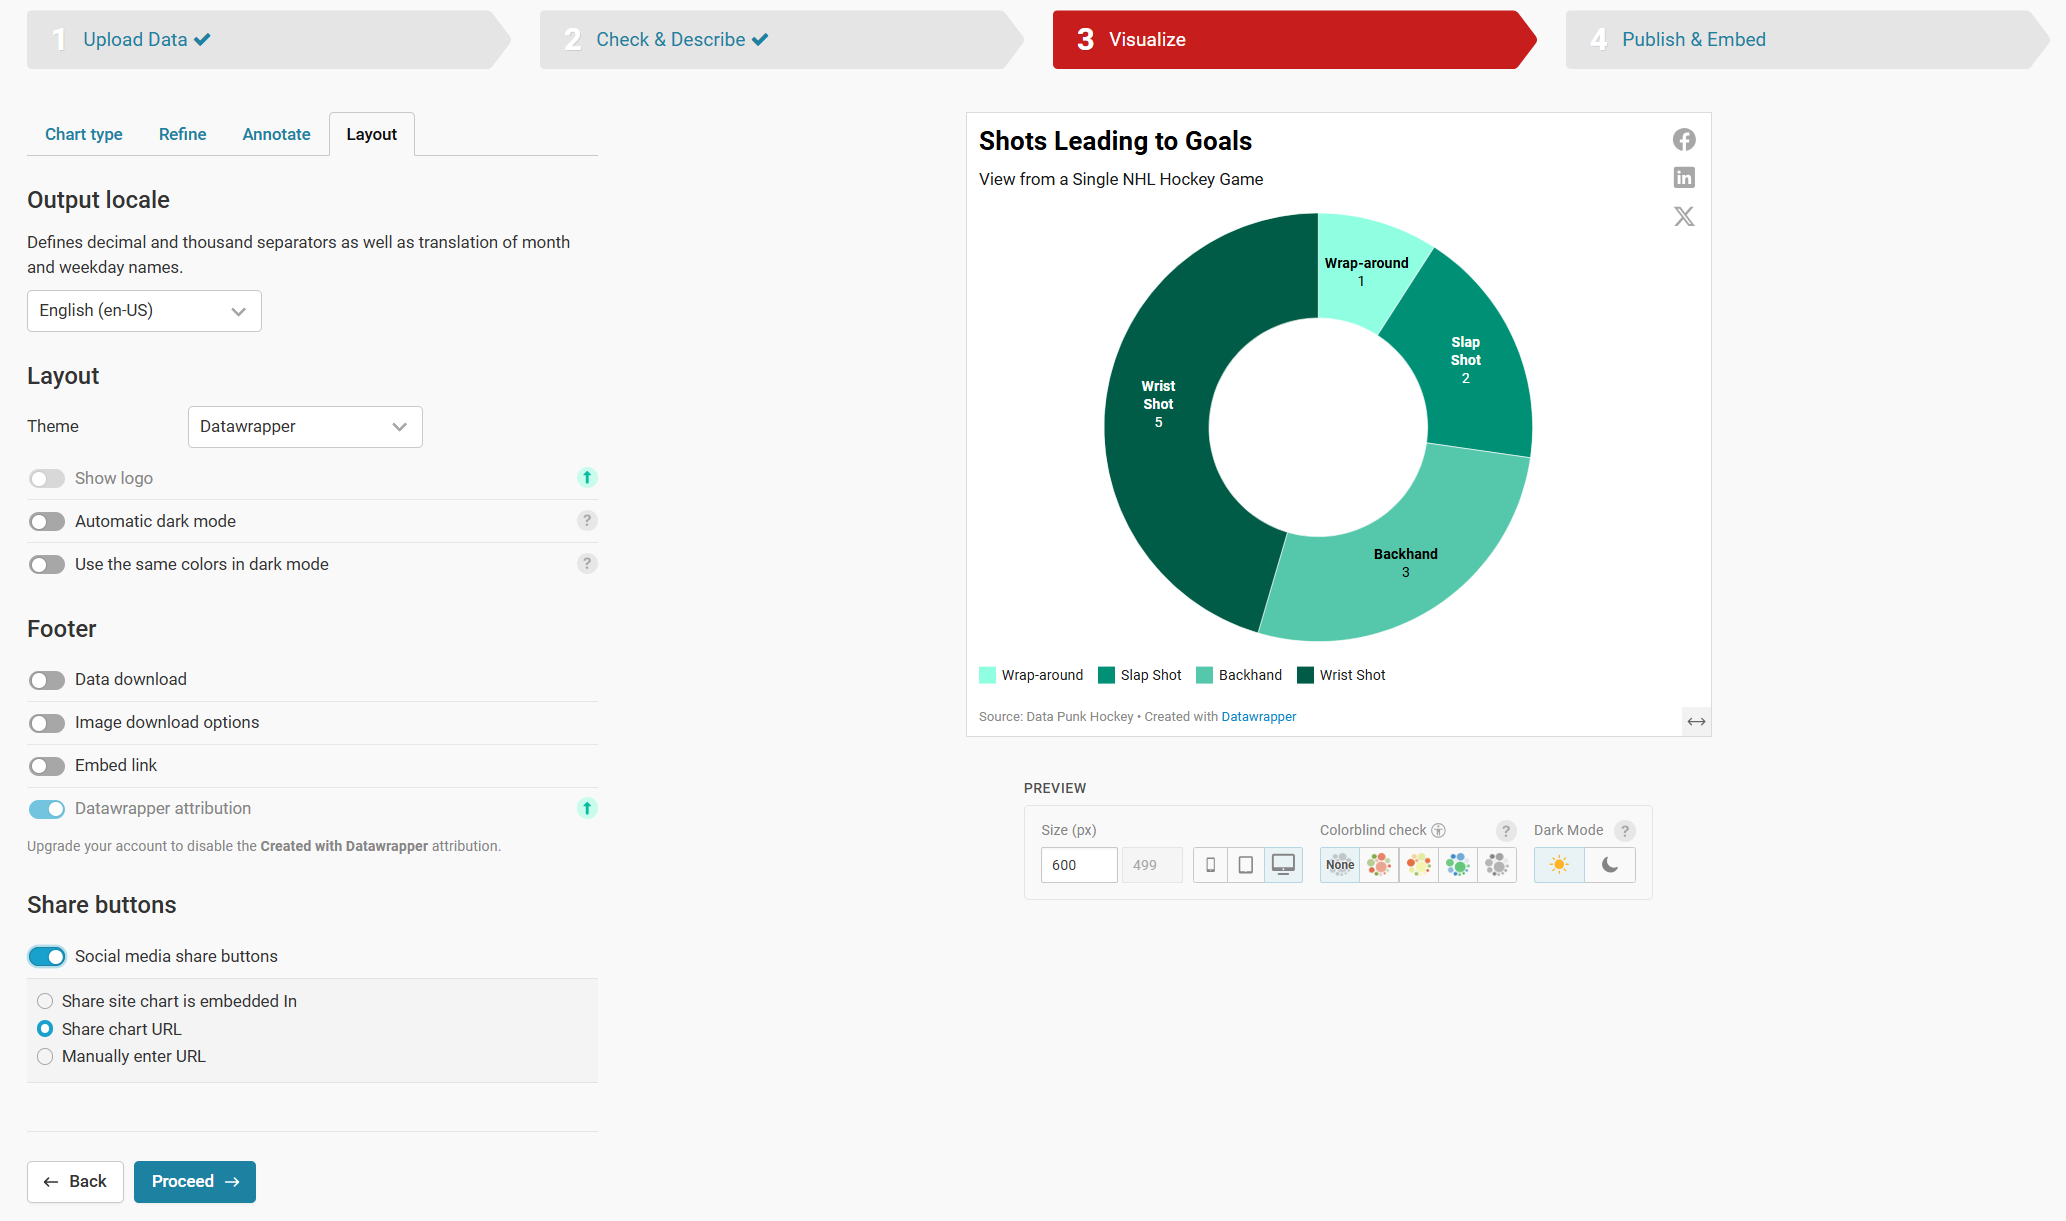Enable Automatic dark mode toggle
The height and width of the screenshot is (1221, 2066).
pyautogui.click(x=47, y=522)
